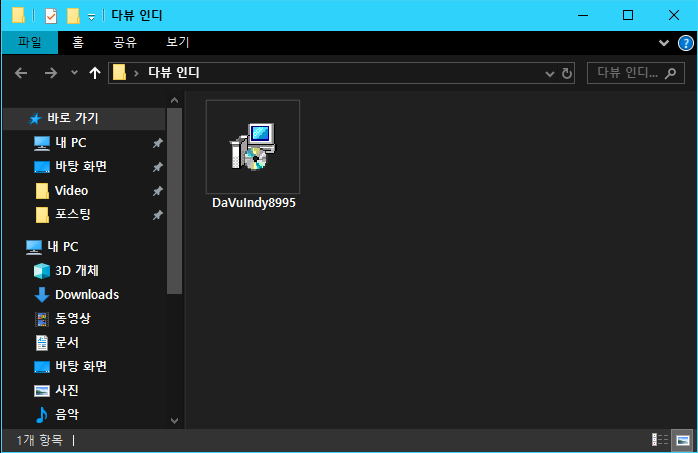Screen dimensions: 698x453
Task: Click the search magnifier icon
Action: (x=670, y=73)
